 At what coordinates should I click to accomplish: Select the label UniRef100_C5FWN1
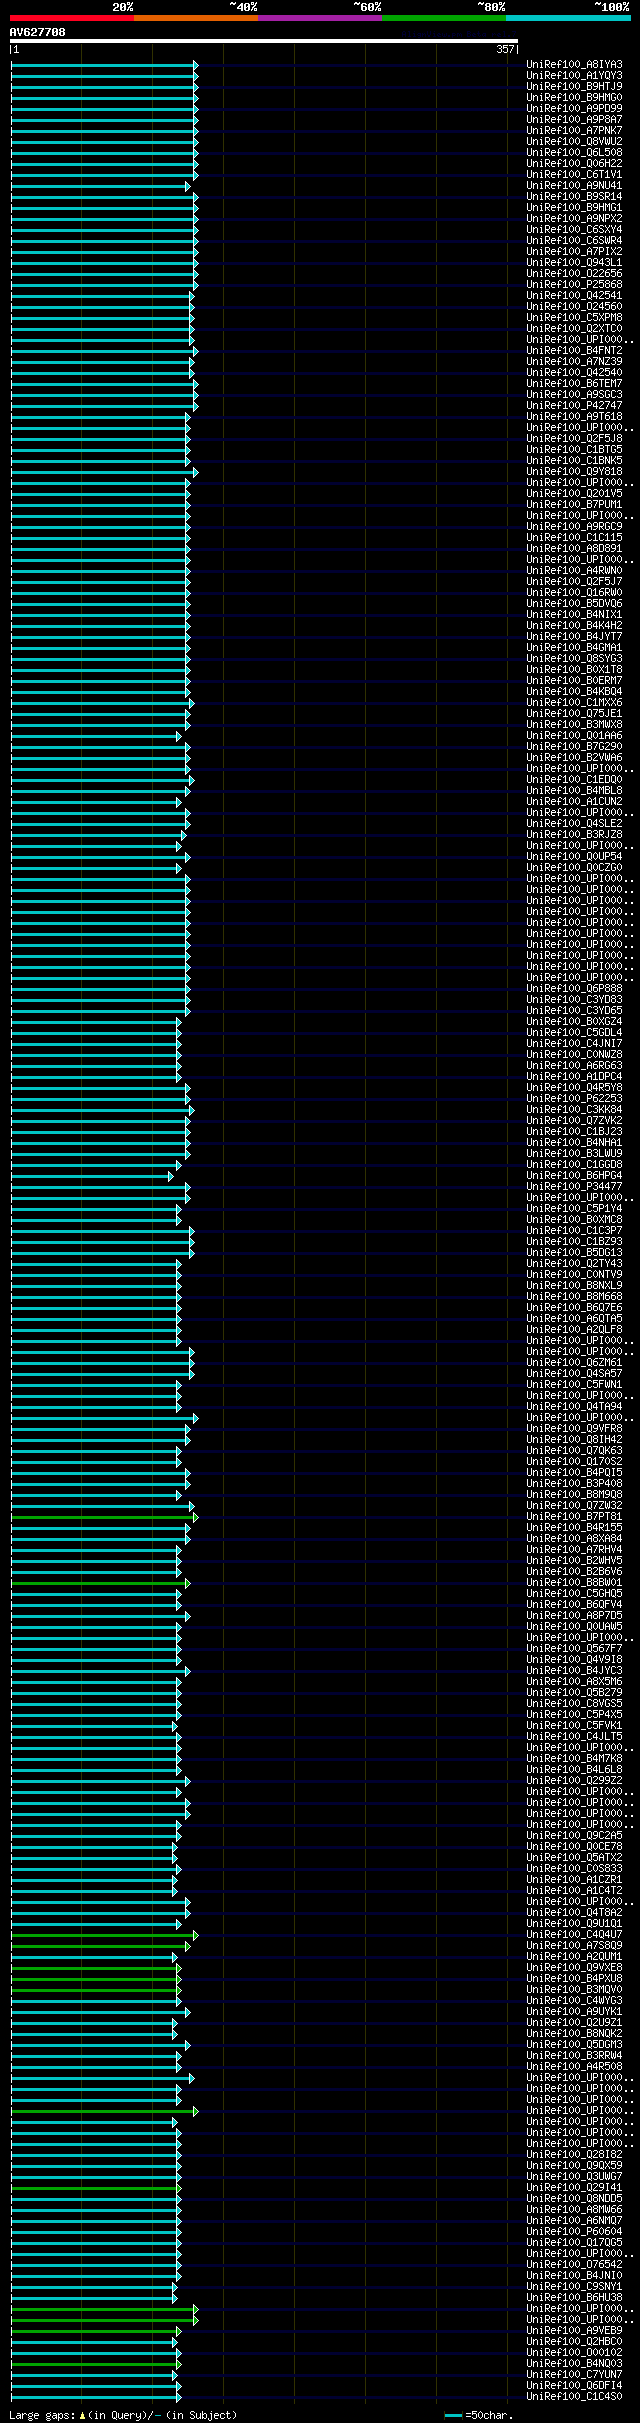574,1385
